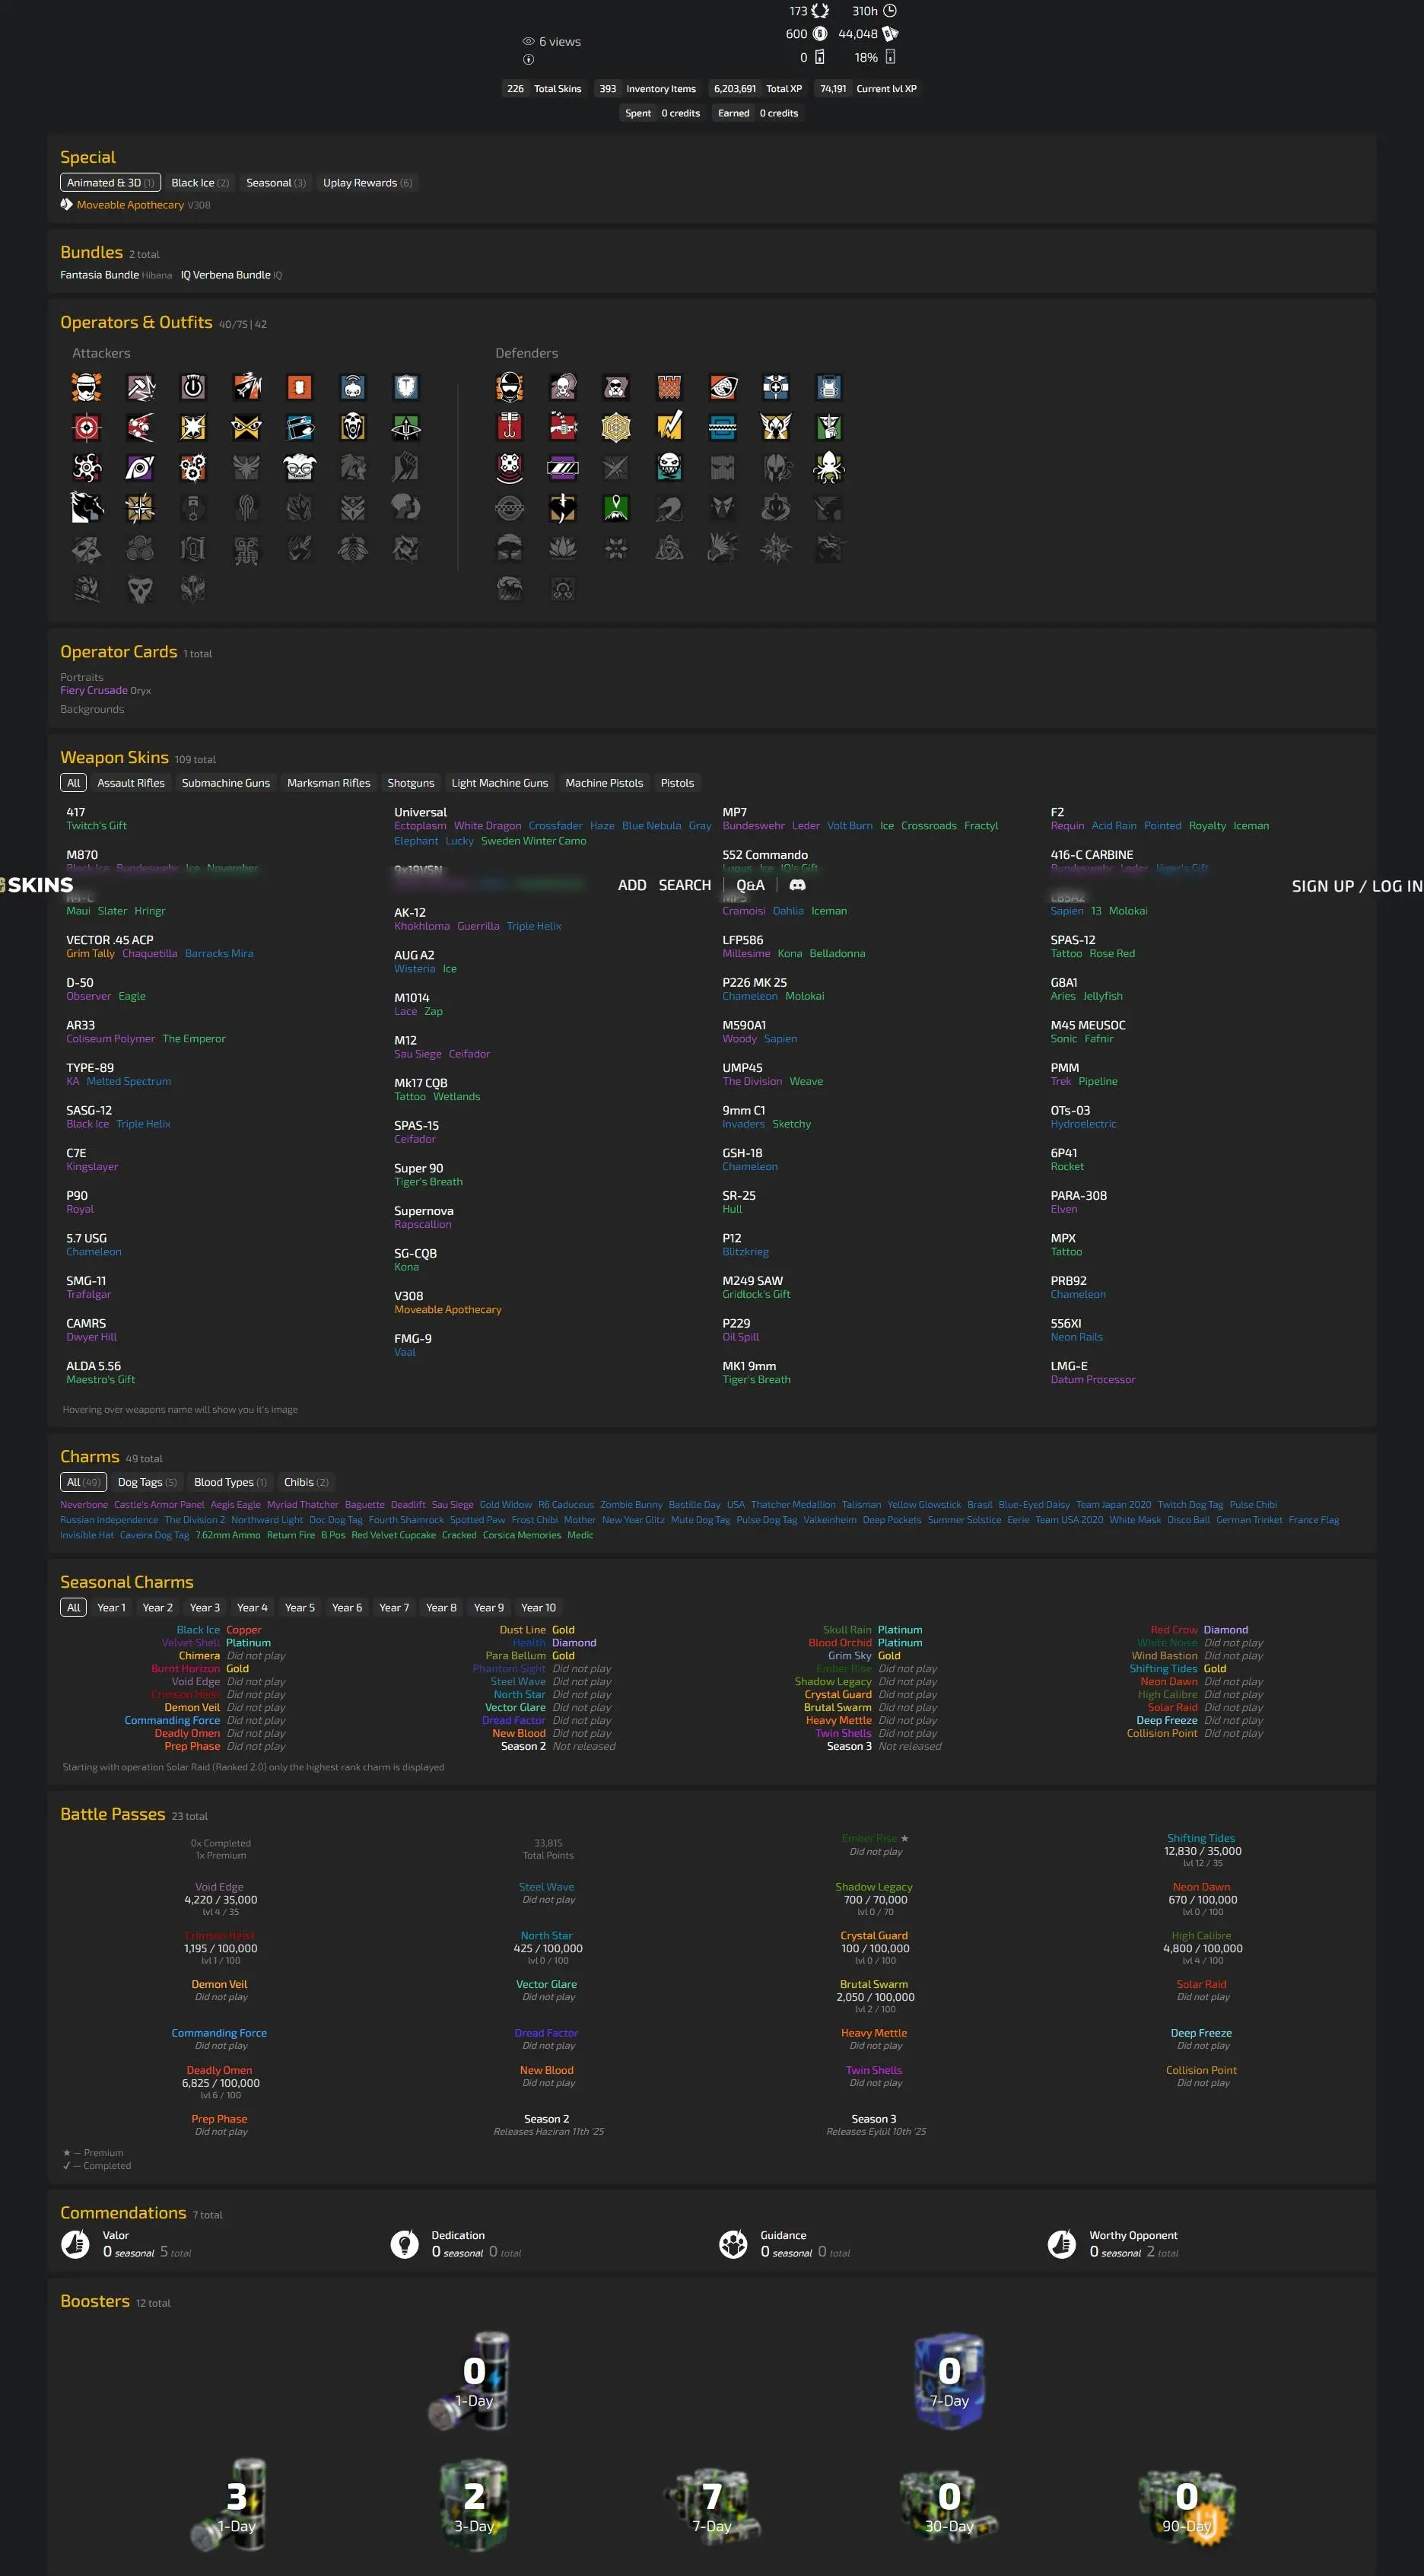
Task: Go to the SKINS logo home link
Action: tap(38, 885)
